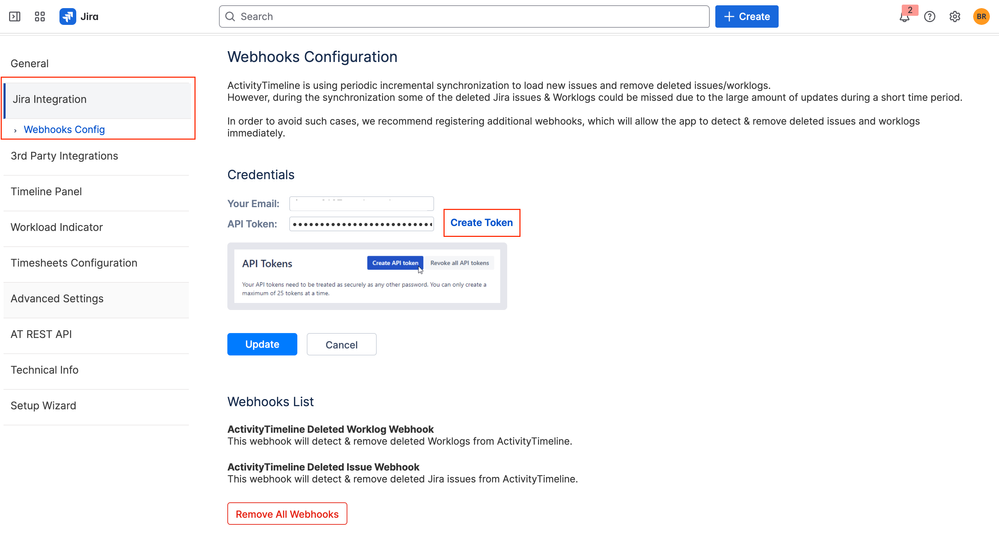Click the Your Email input field
999x536 pixels.
click(361, 203)
